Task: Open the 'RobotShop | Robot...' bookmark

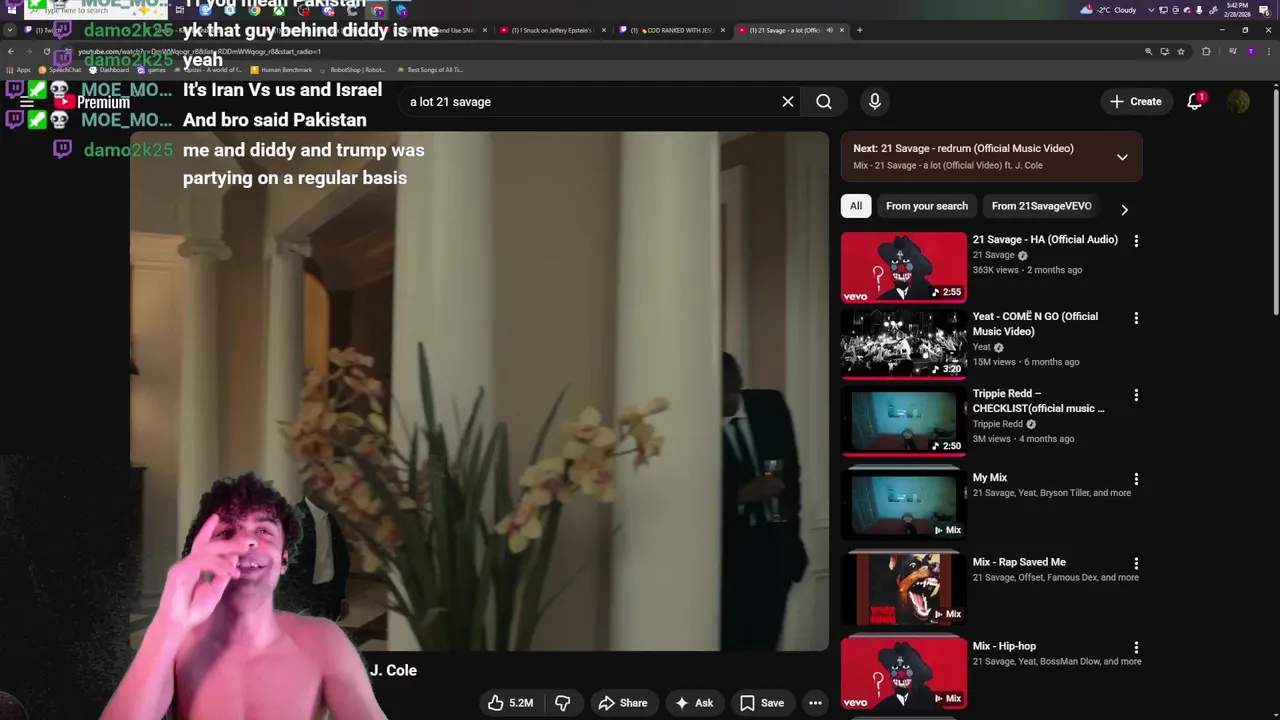Action: [353, 70]
